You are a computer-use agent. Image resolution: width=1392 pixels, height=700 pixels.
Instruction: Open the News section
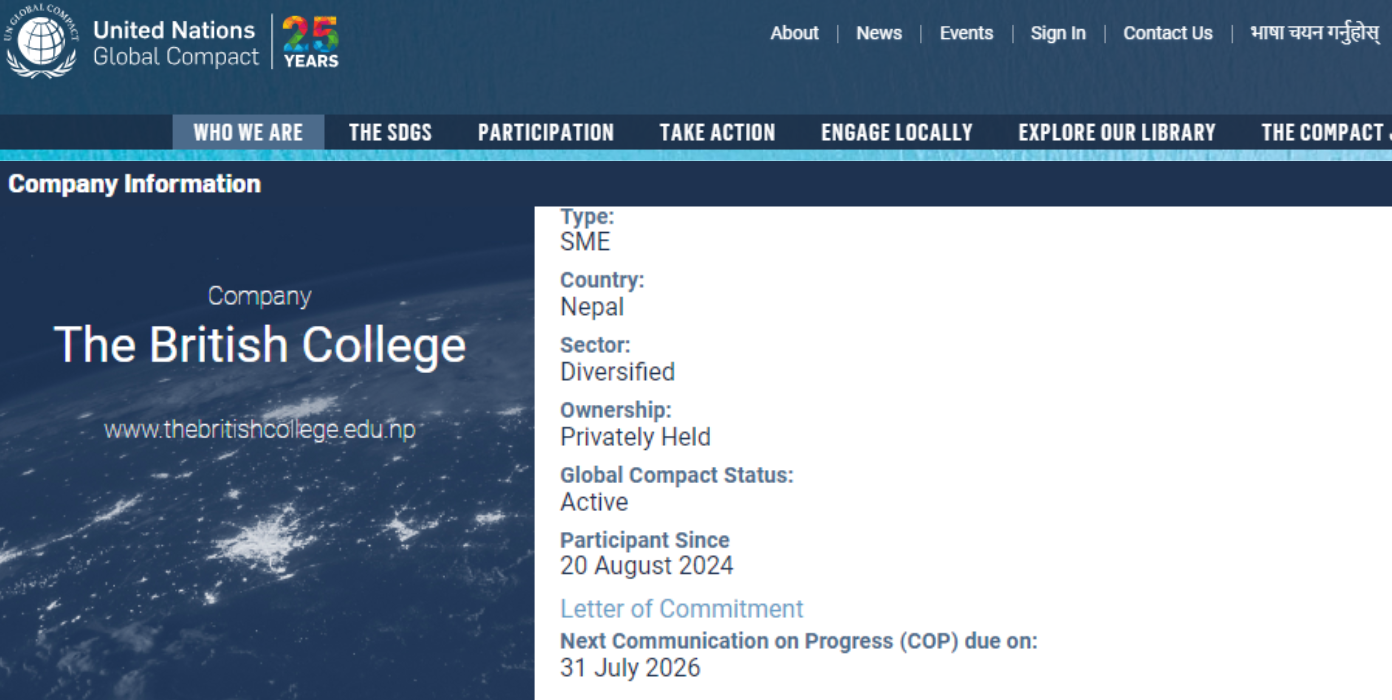878,33
